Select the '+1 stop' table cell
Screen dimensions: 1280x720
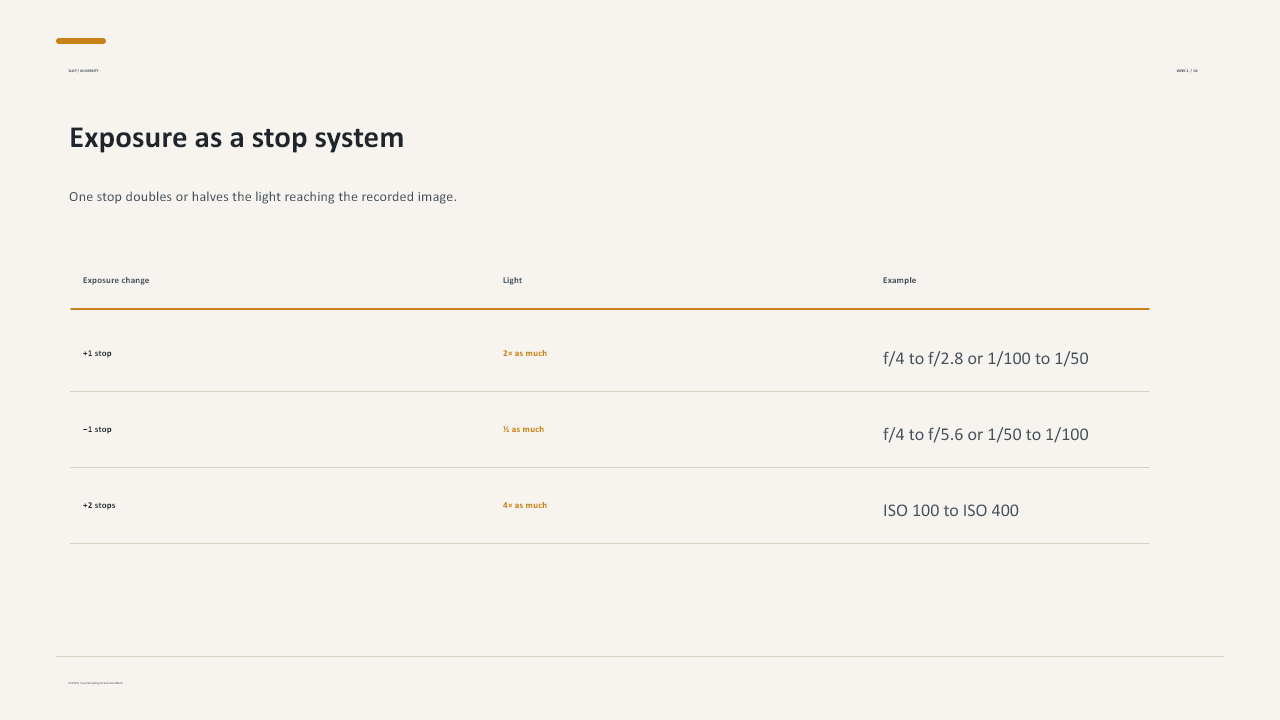coord(97,353)
